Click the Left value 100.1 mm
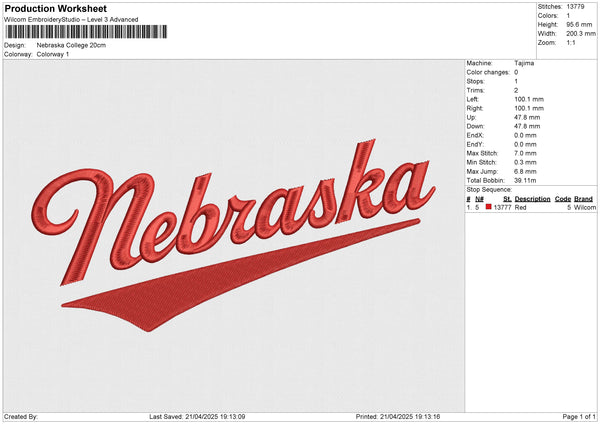 click(x=529, y=99)
